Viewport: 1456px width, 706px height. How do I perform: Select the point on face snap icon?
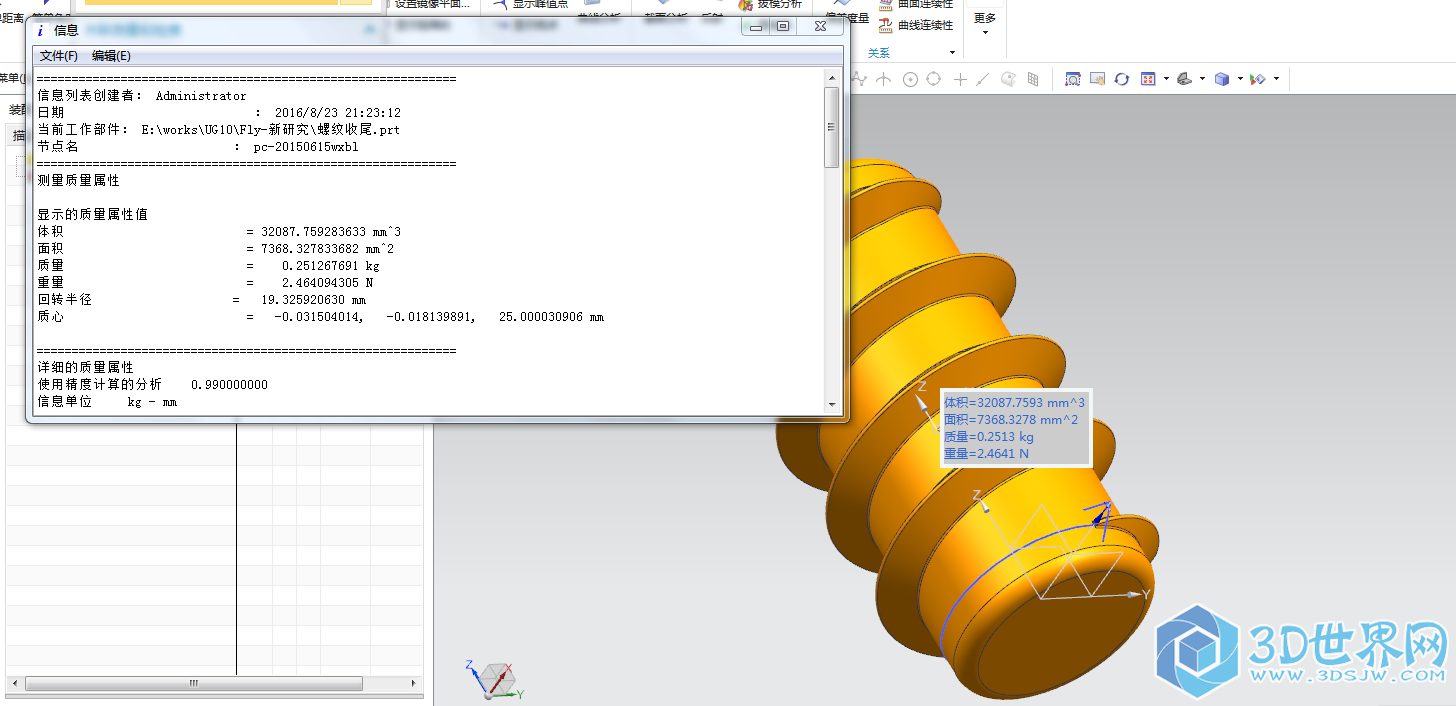point(1008,79)
